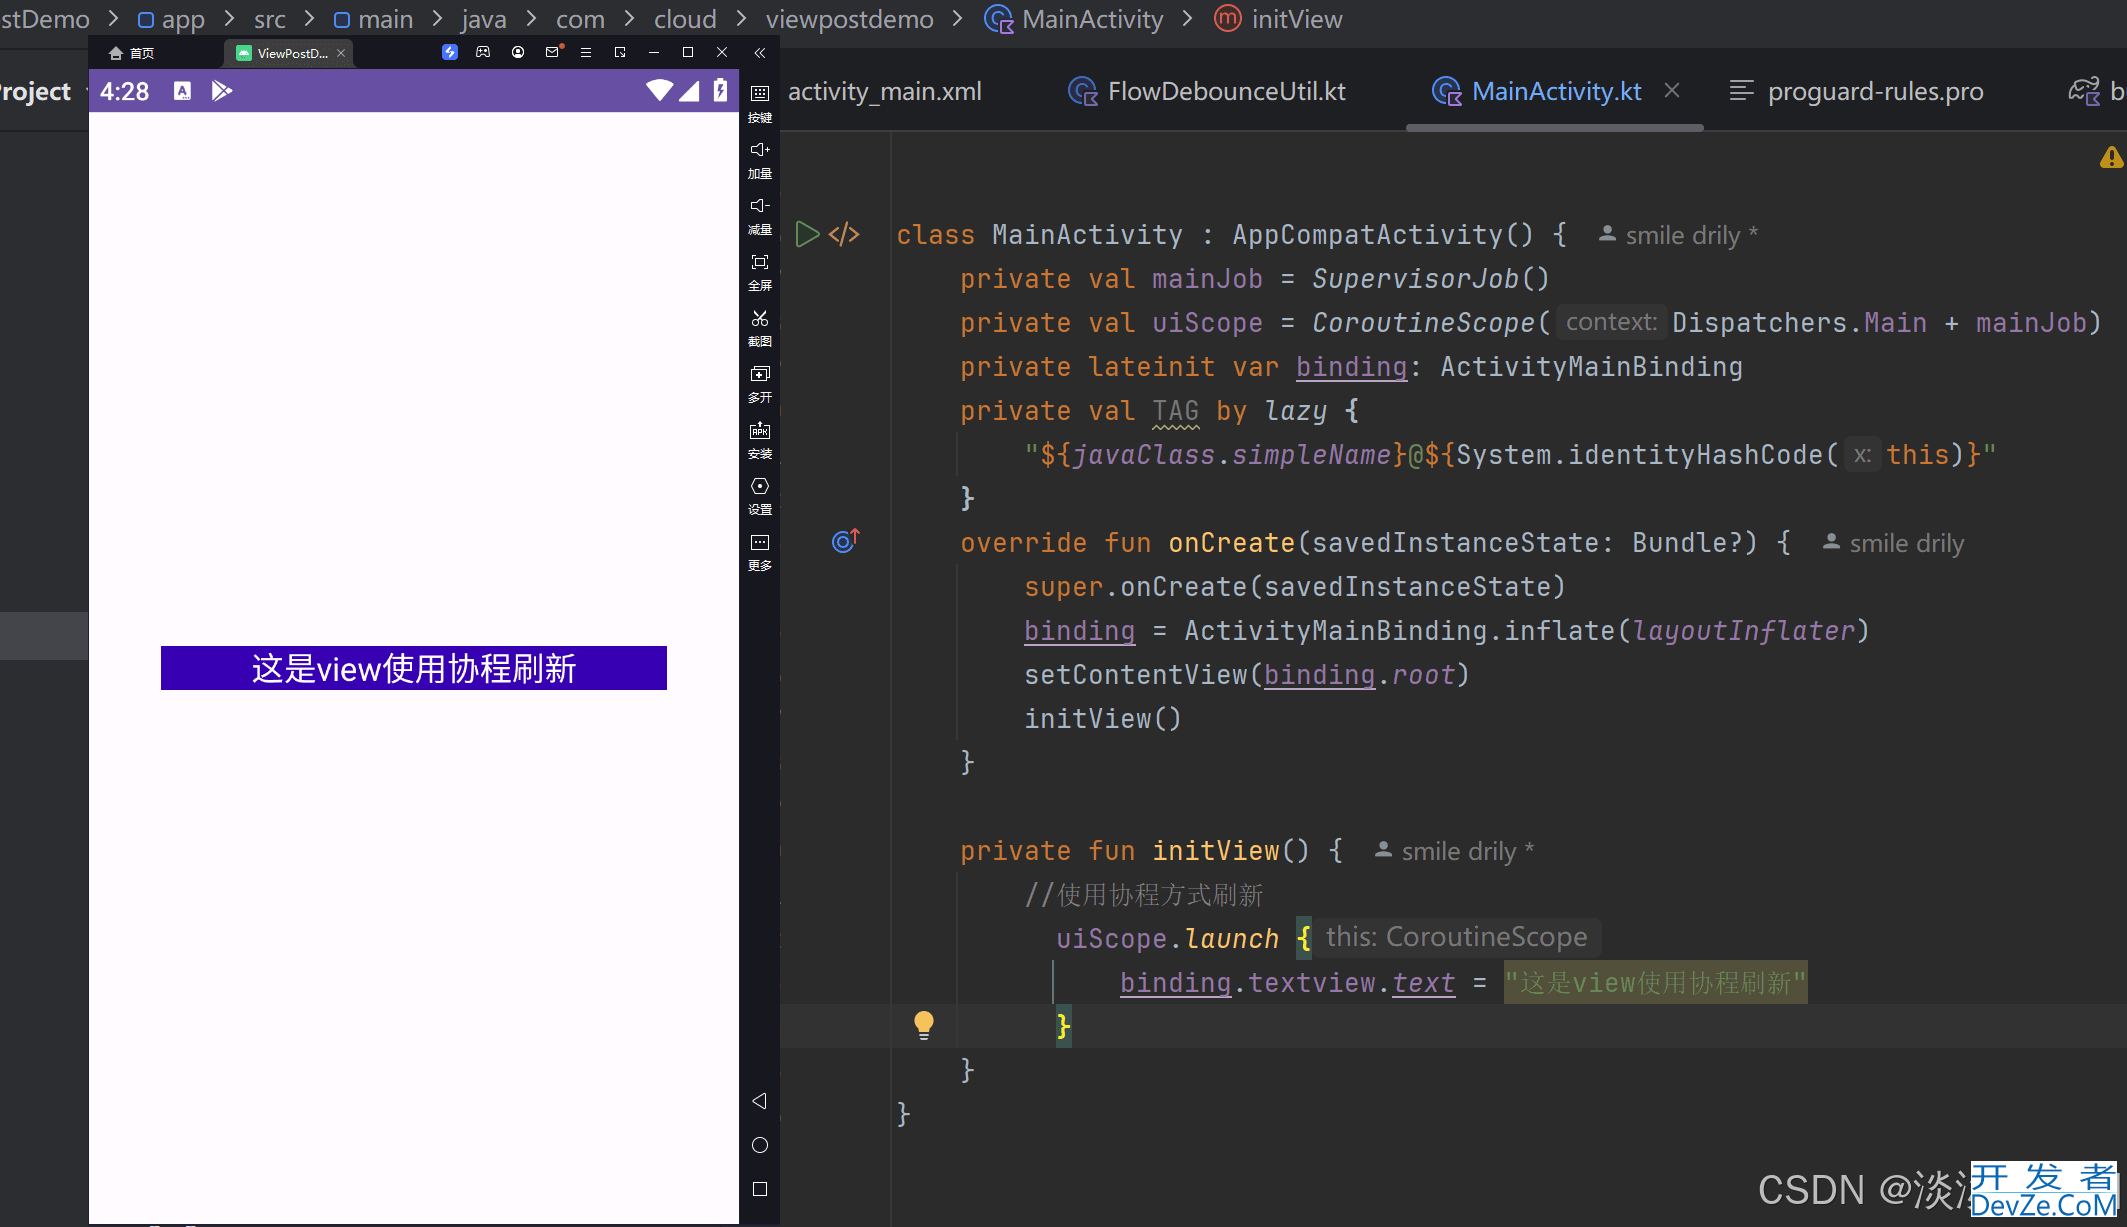Click the keyboard A icon in status bar
The height and width of the screenshot is (1227, 2127).
[182, 91]
